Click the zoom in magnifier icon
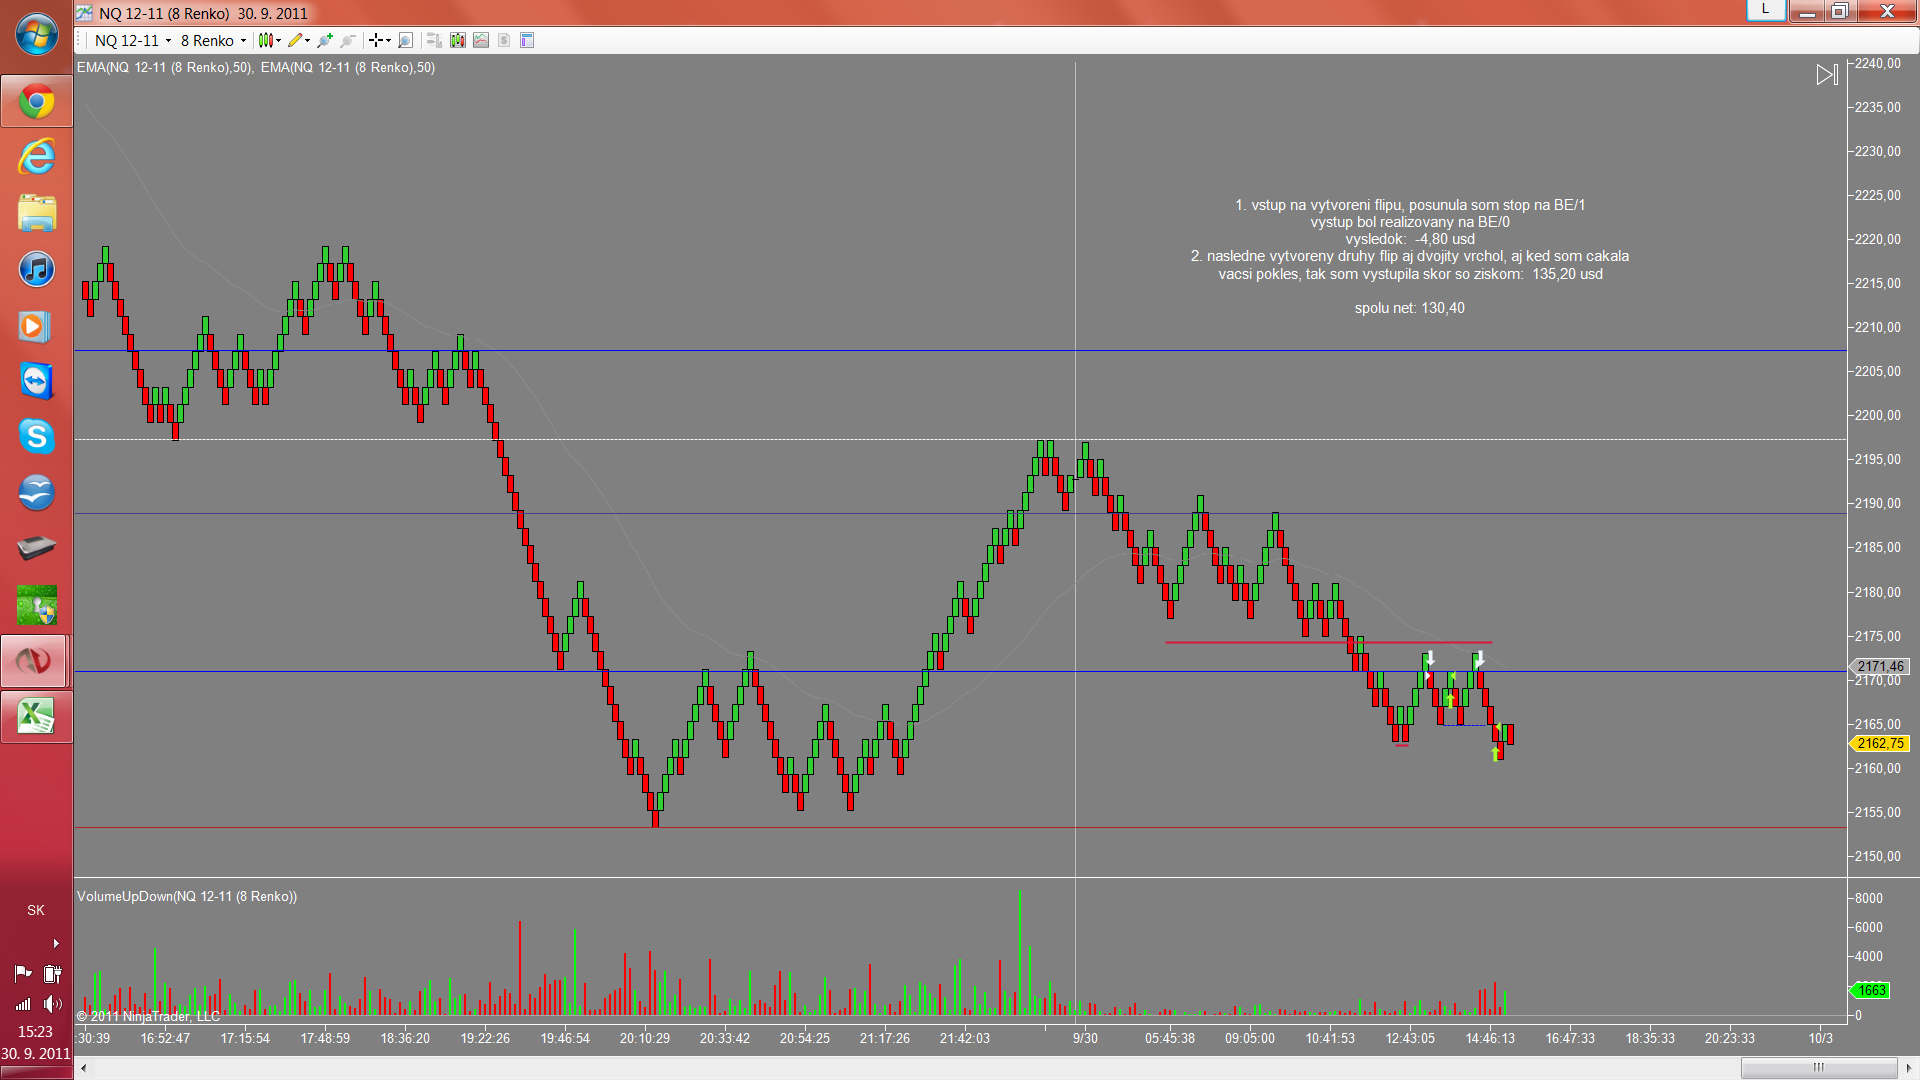The width and height of the screenshot is (1920, 1080). click(x=325, y=41)
